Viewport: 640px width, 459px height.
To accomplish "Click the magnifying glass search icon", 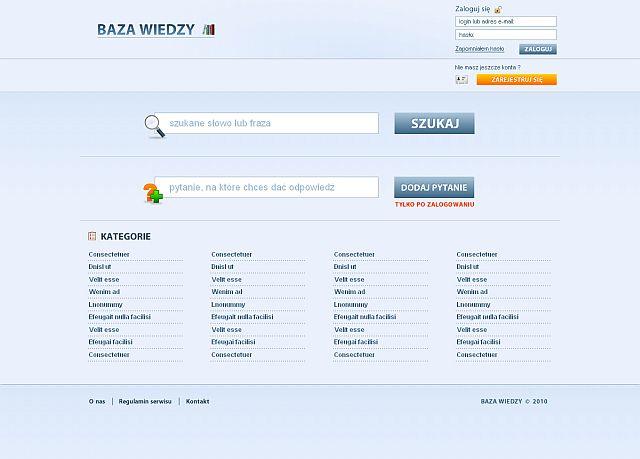I will point(153,124).
